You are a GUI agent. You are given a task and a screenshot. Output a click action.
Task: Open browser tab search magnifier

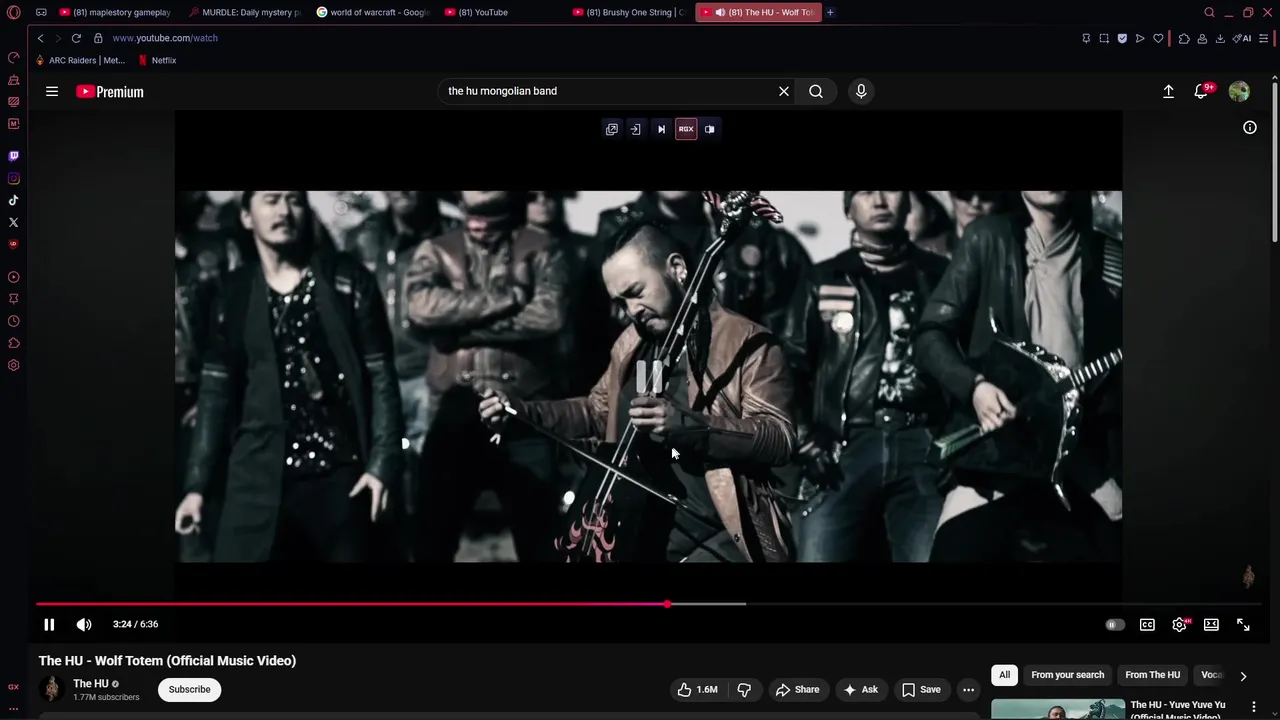tap(1209, 12)
